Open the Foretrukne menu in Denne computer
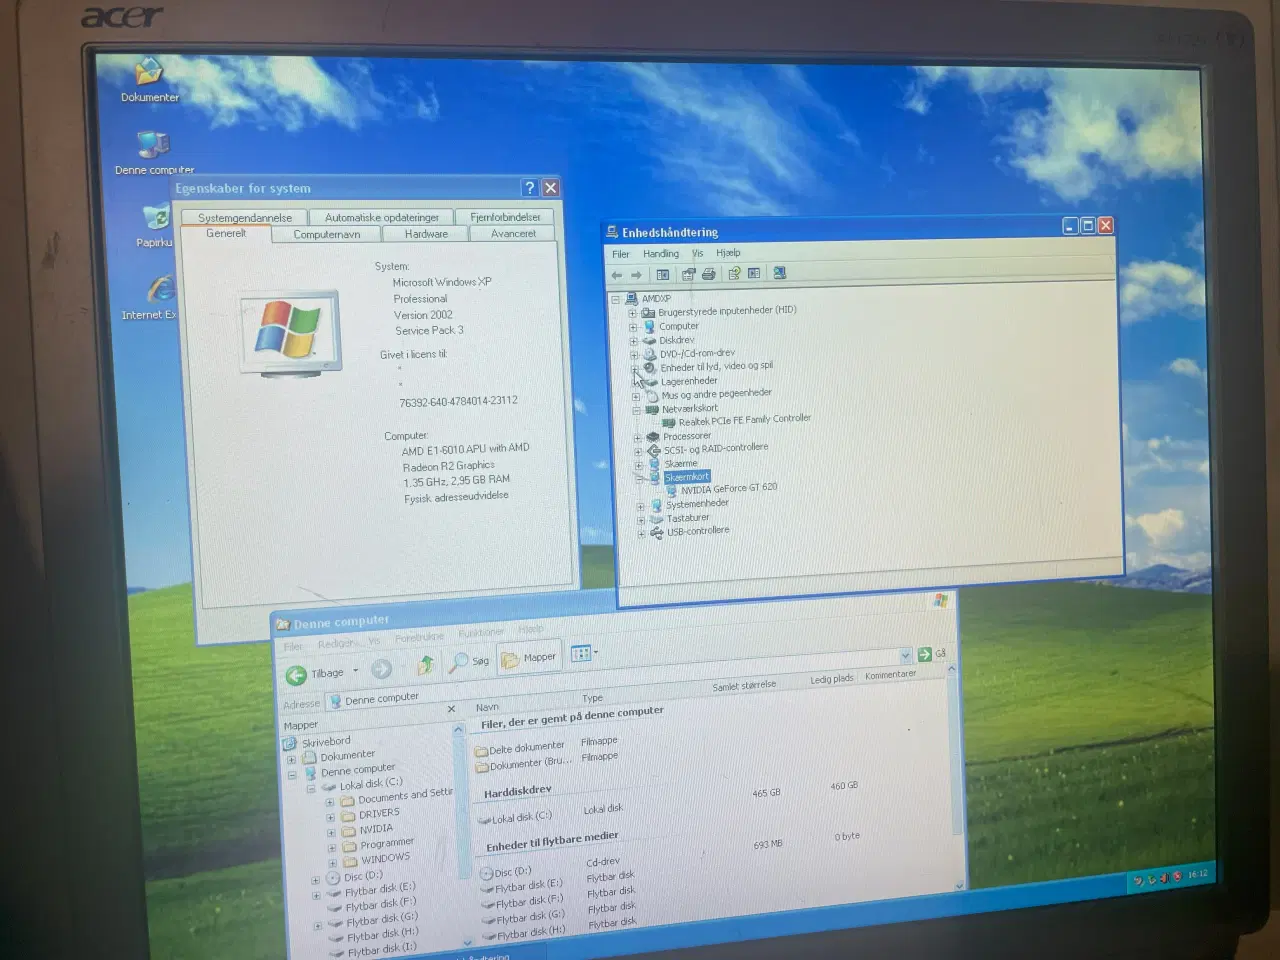The image size is (1280, 960). pyautogui.click(x=419, y=637)
